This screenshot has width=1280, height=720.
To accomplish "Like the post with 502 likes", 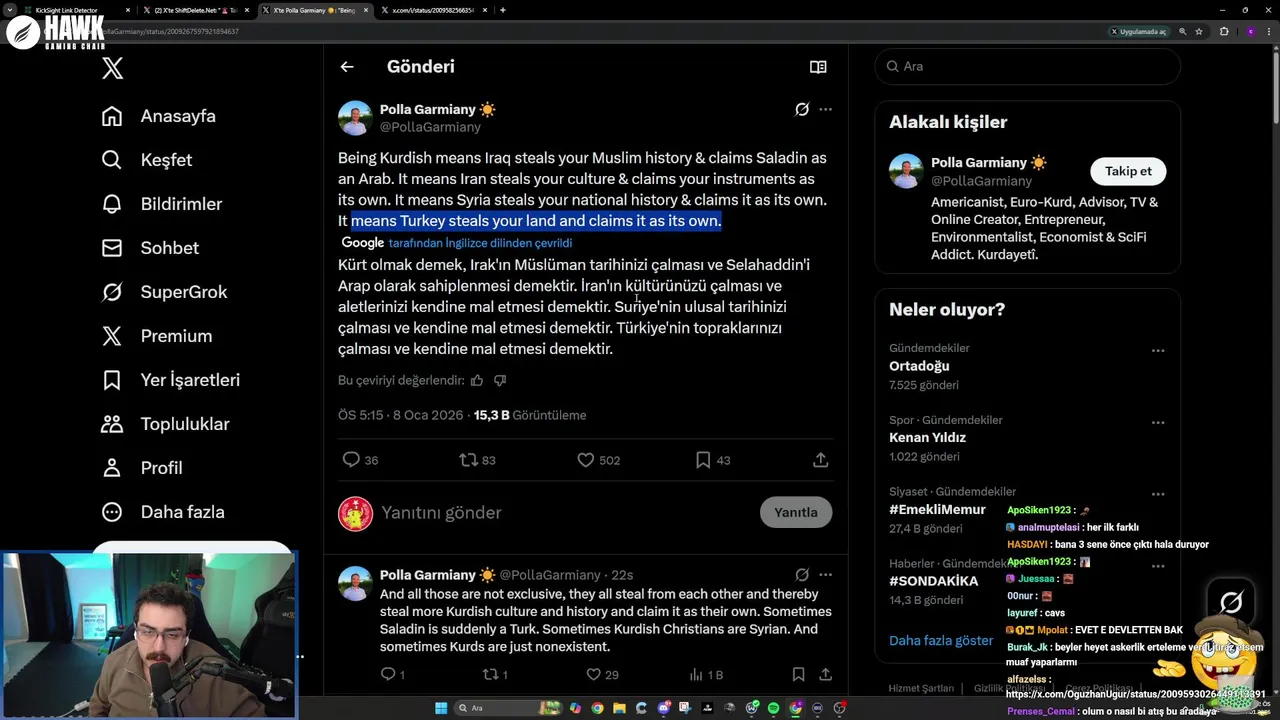I will (598, 460).
